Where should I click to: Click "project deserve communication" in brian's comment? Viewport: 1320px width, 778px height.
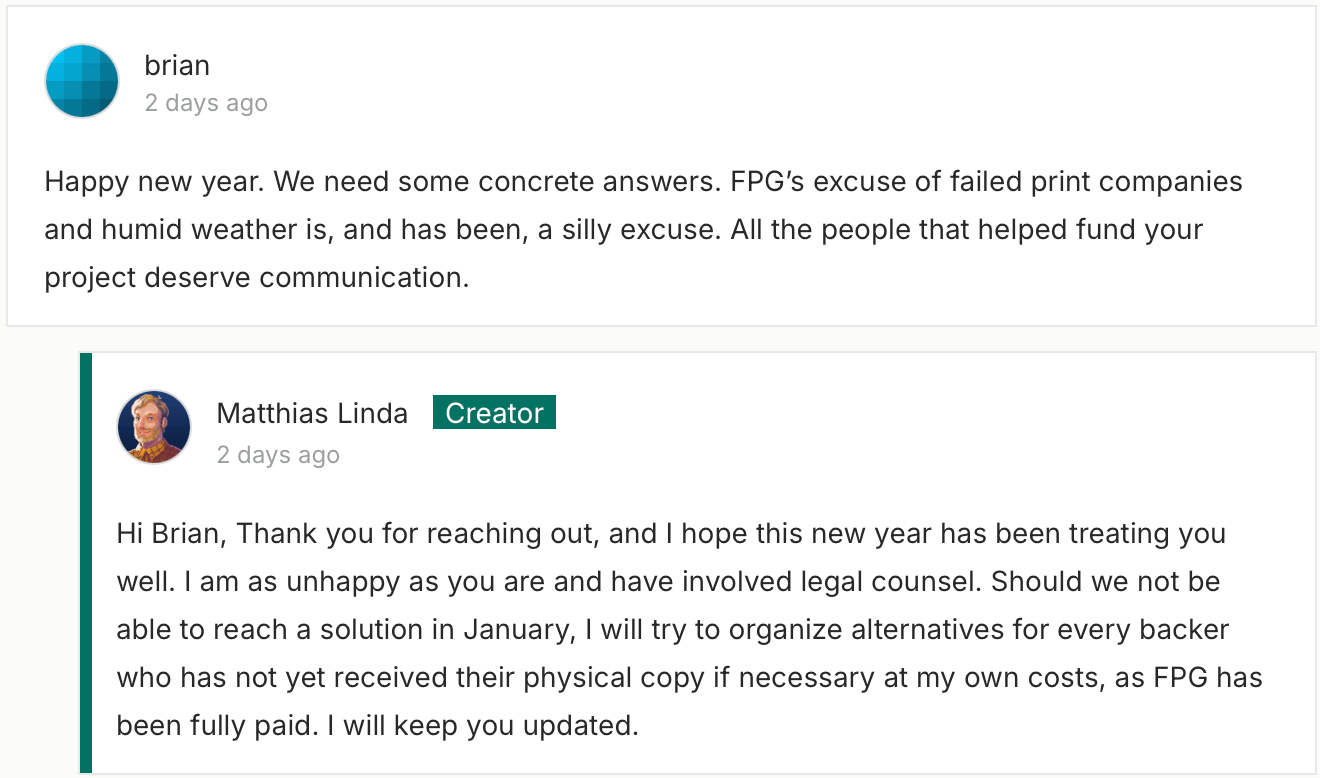tap(256, 278)
